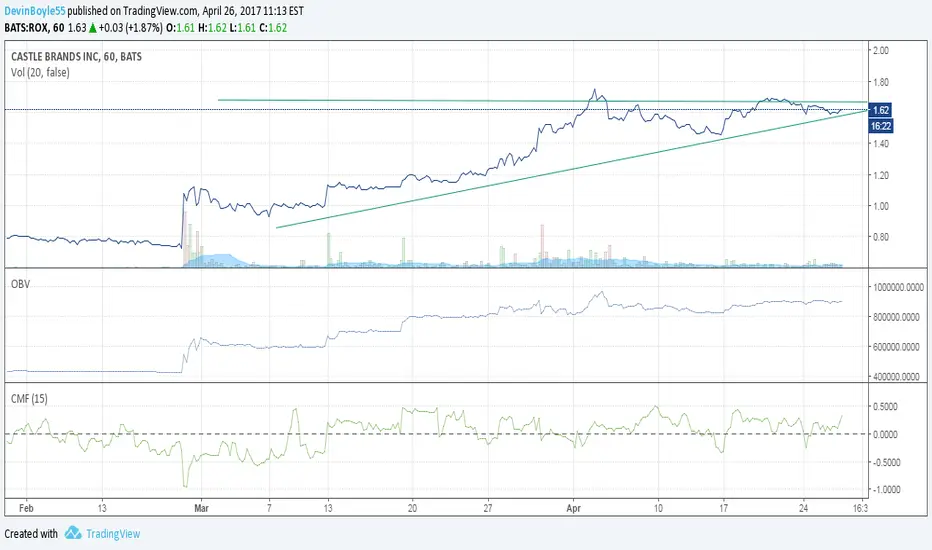Click the 27 date label on time axis
The height and width of the screenshot is (550, 932).
tap(488, 508)
